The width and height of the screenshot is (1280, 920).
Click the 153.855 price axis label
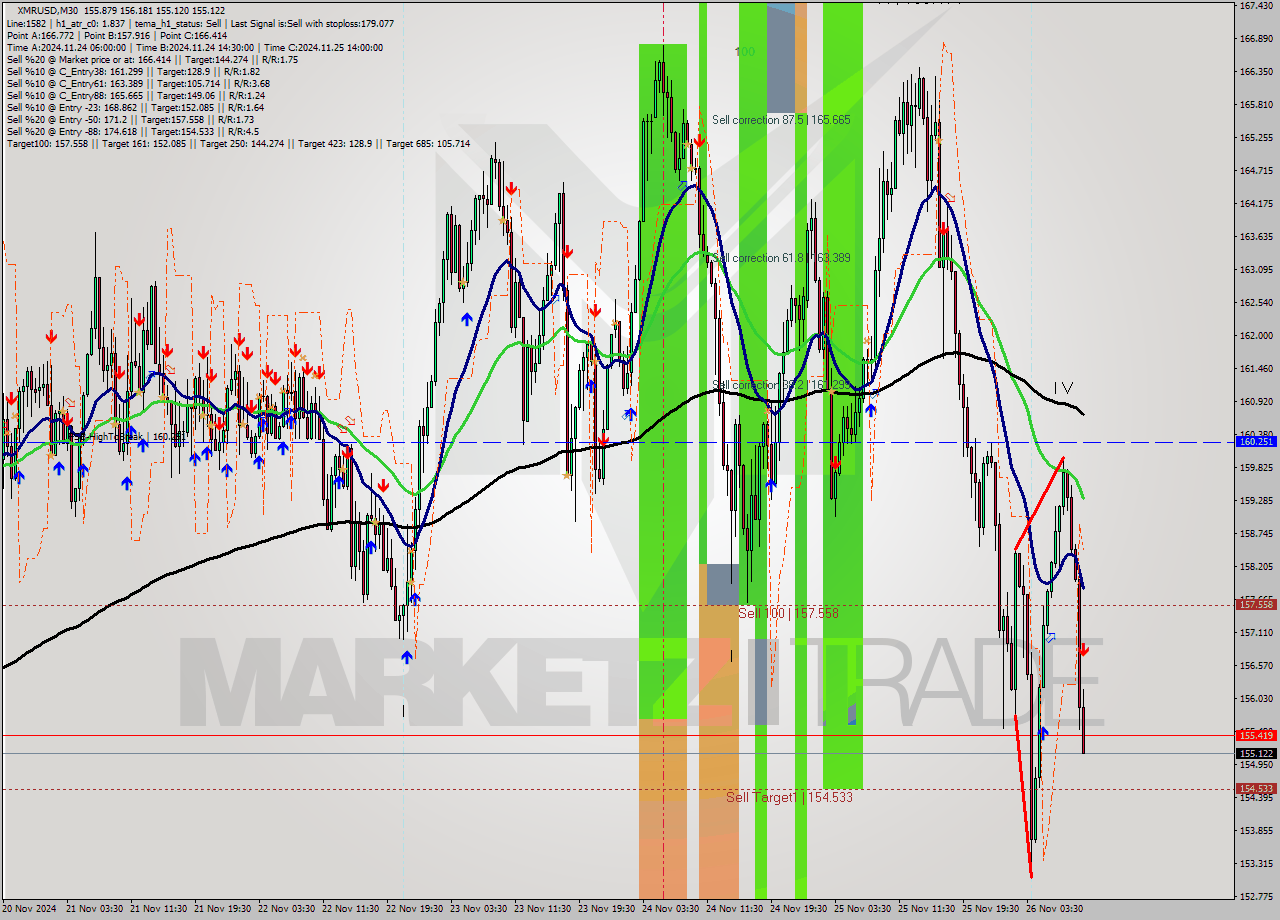1256,831
